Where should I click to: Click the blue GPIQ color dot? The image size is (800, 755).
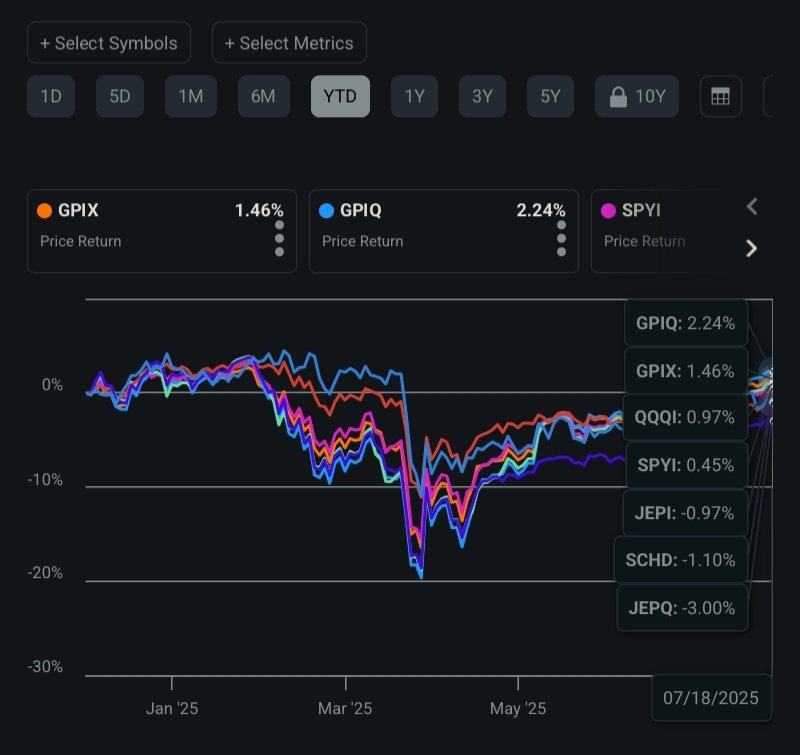(326, 211)
